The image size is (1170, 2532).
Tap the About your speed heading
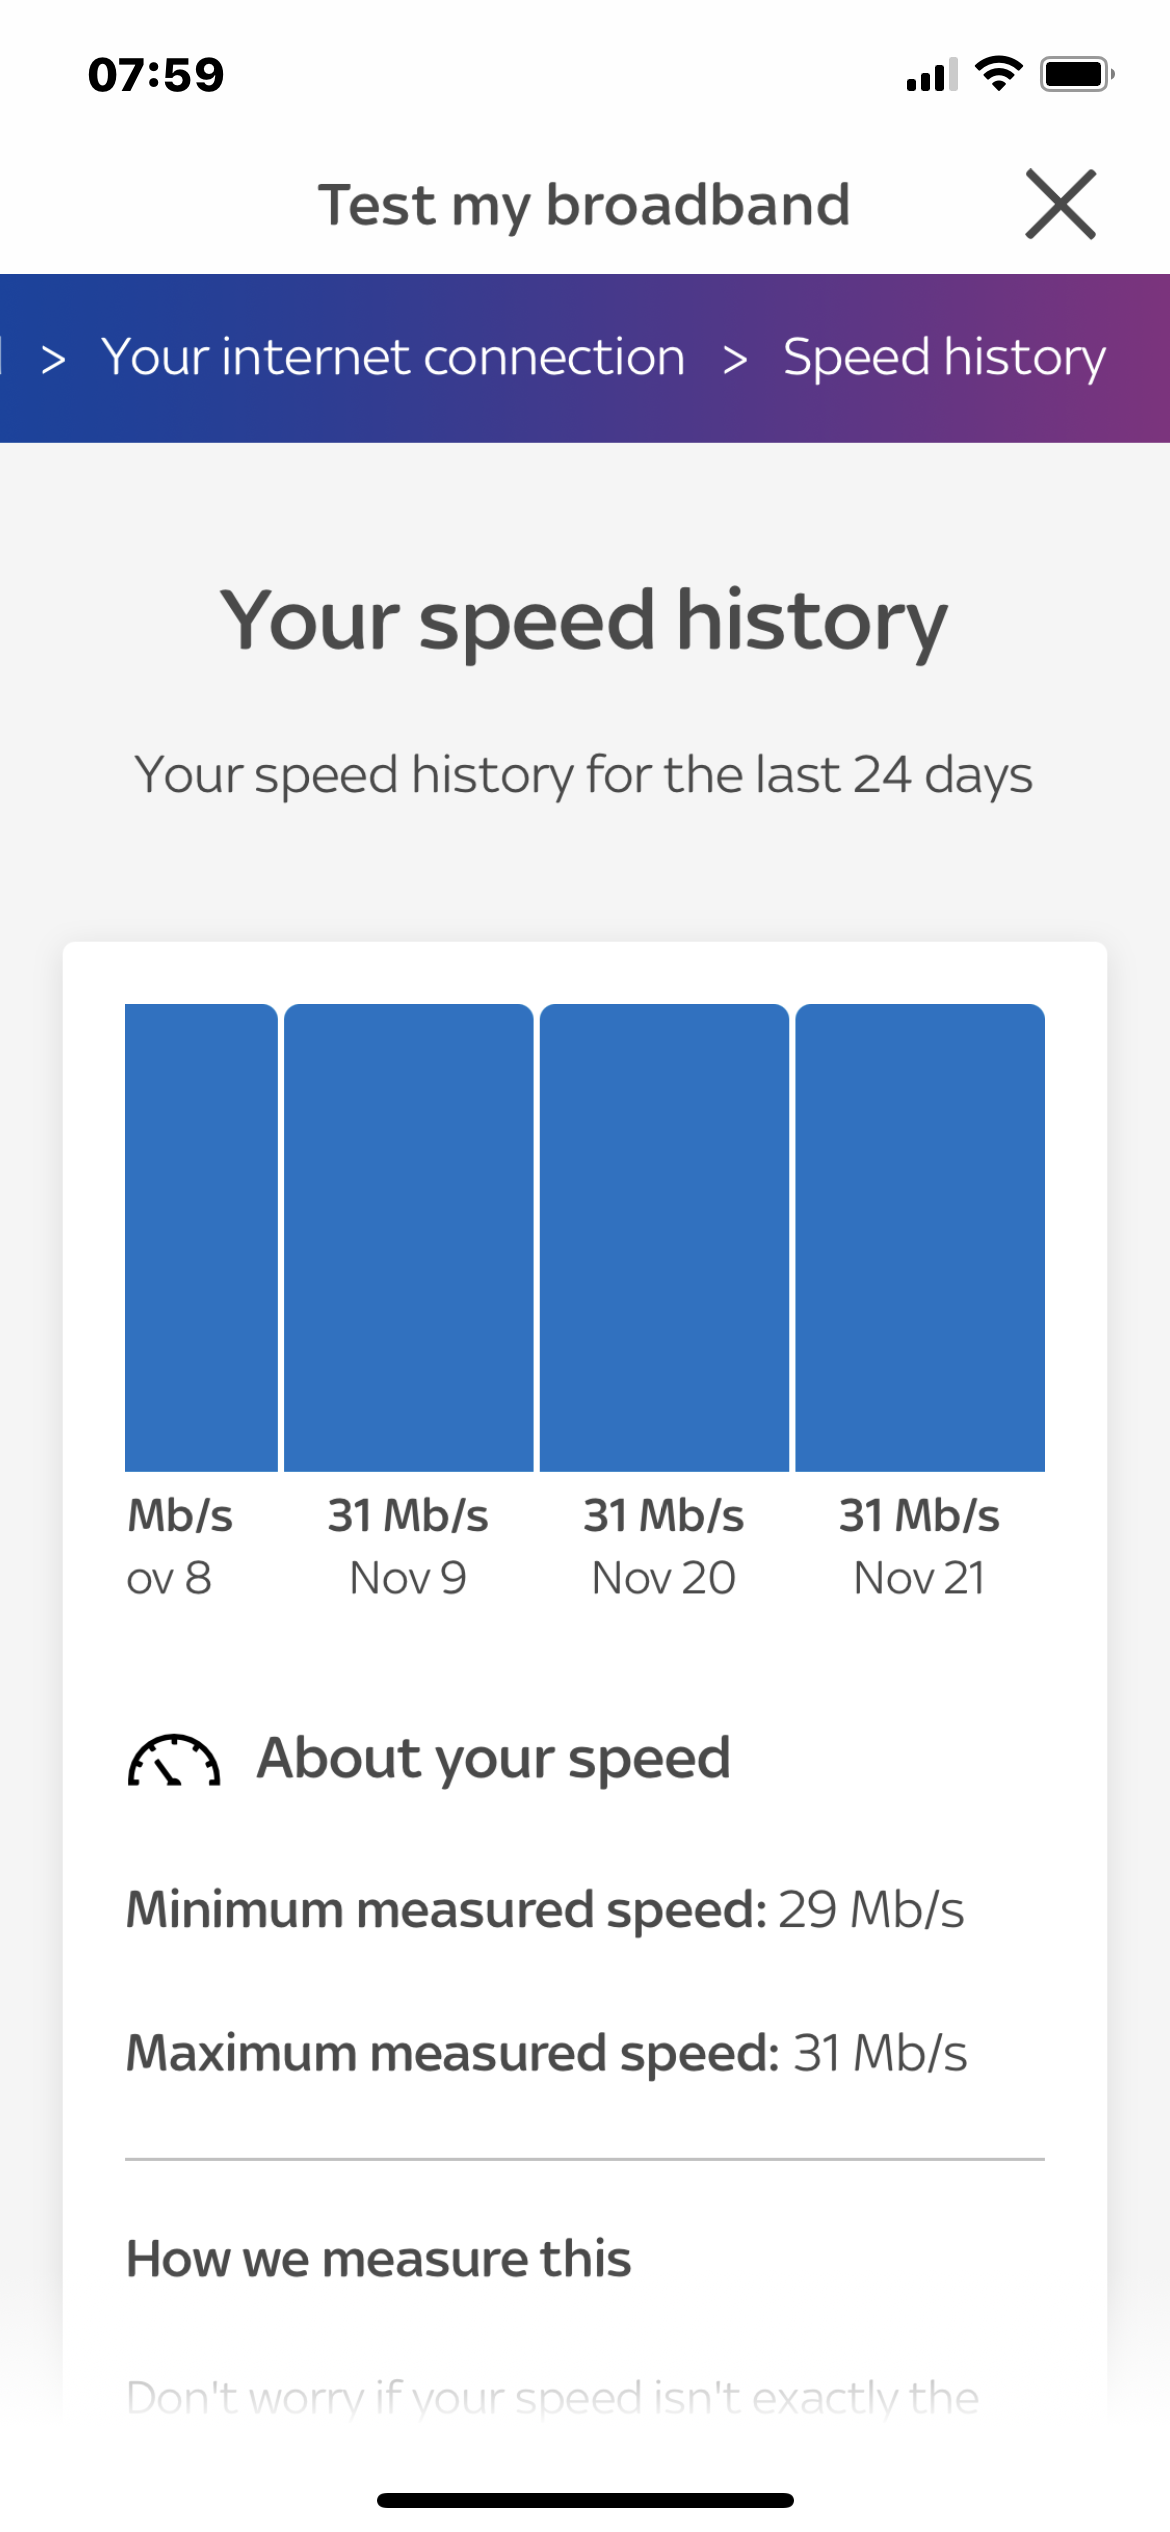tap(494, 1758)
